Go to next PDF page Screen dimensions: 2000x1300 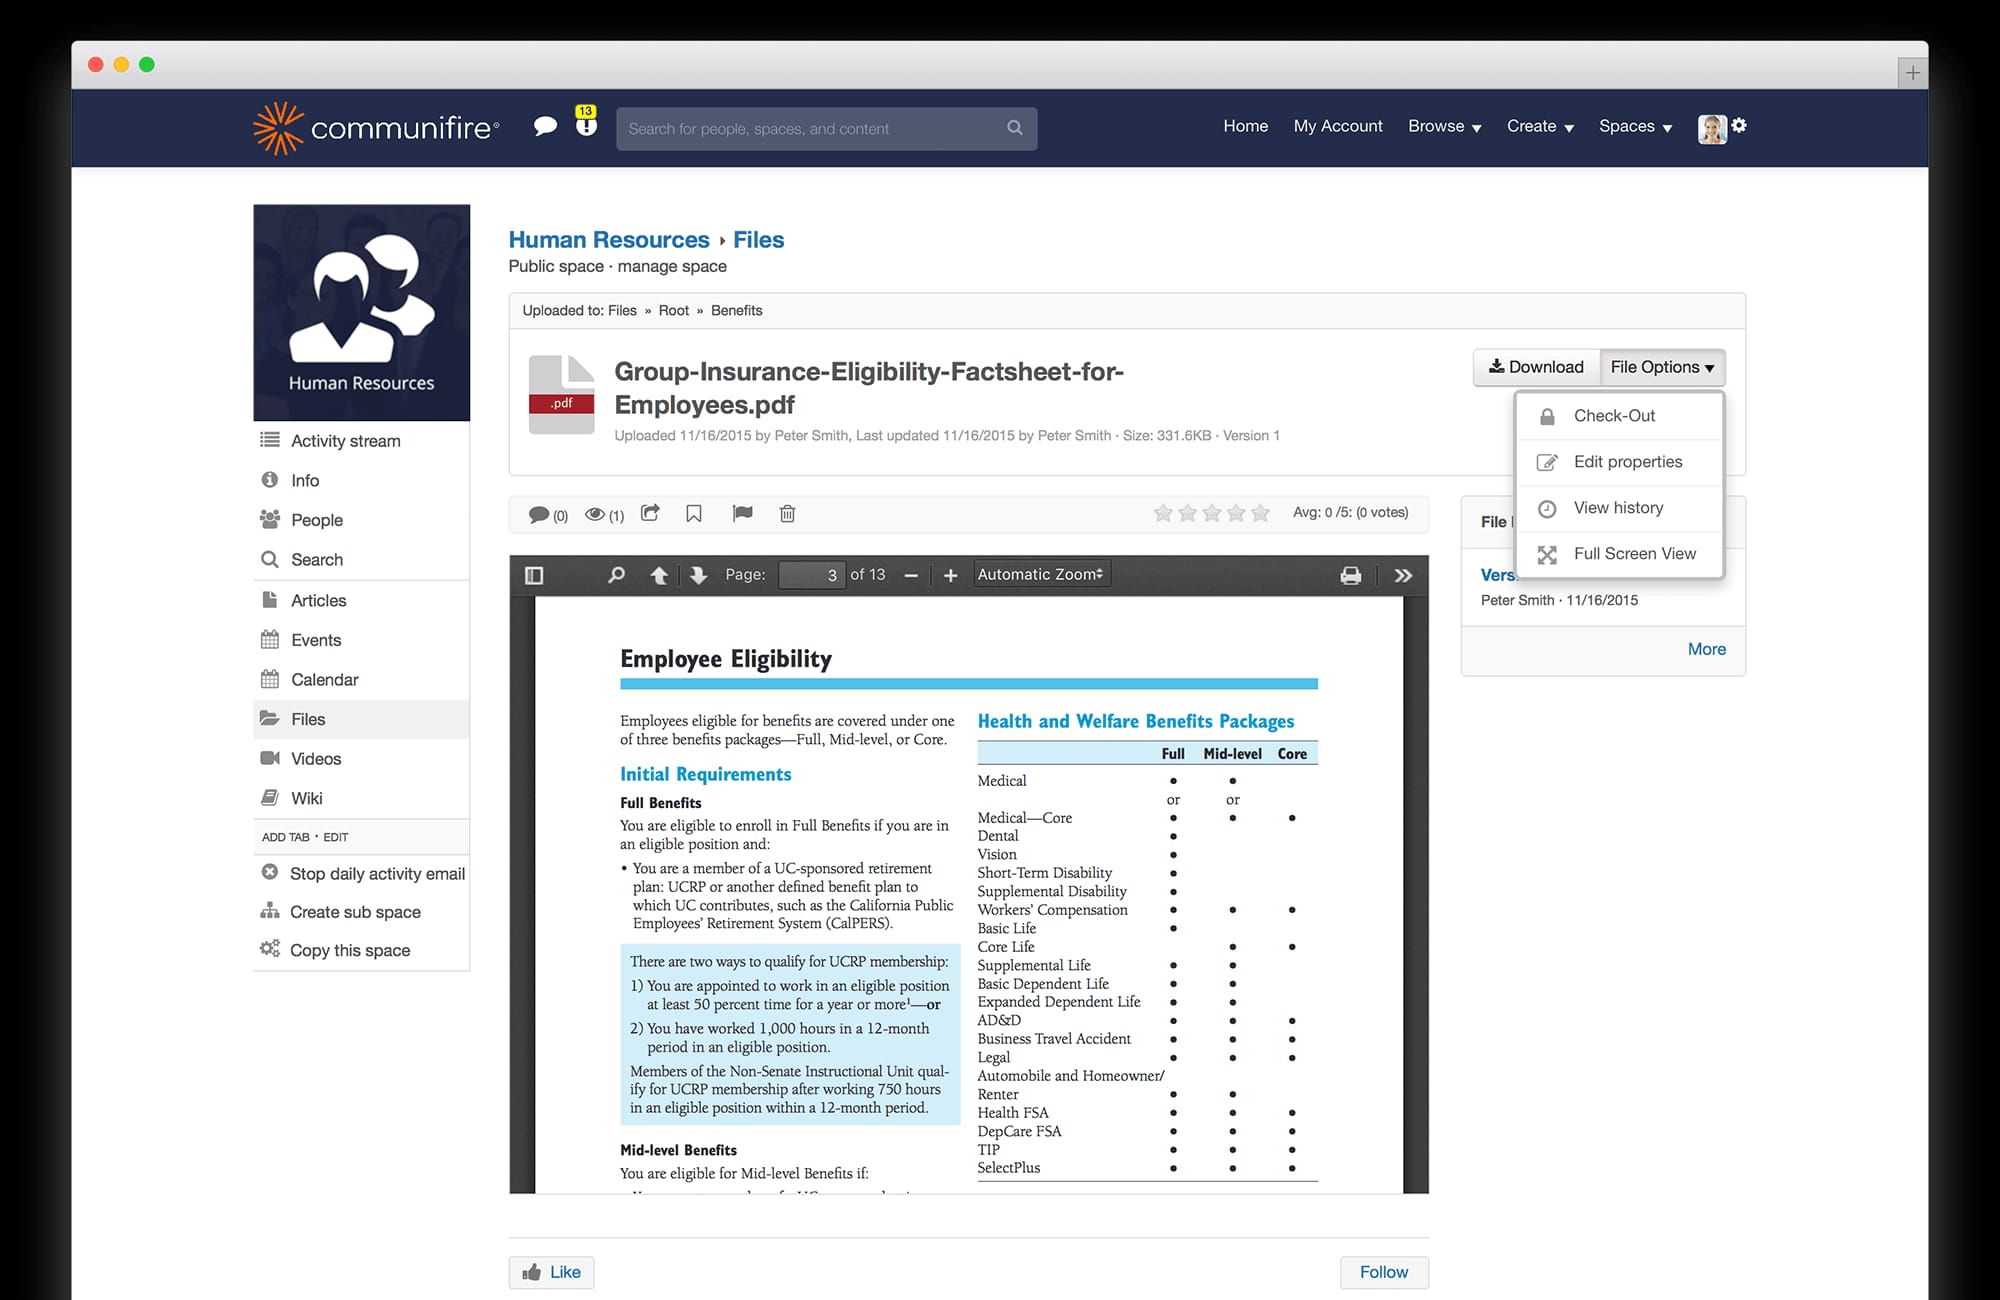pyautogui.click(x=698, y=575)
